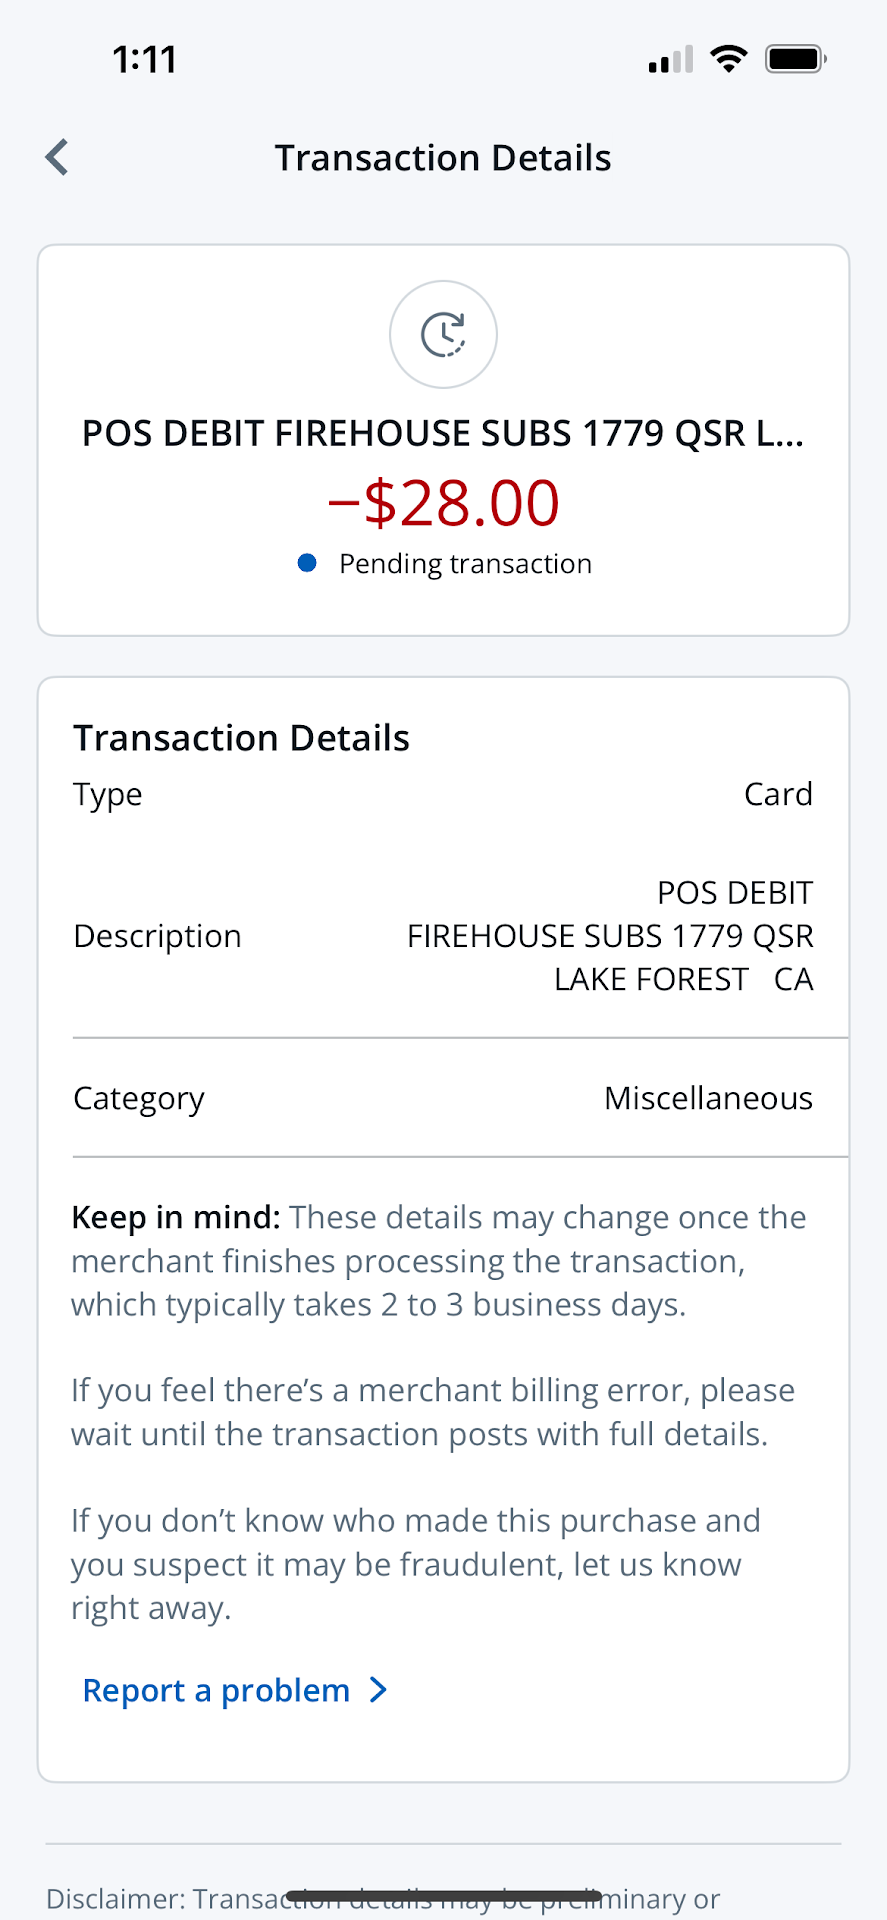The width and height of the screenshot is (887, 1920).
Task: Tap the truncated FIREHOUSE SUBS transaction title
Action: 443,434
